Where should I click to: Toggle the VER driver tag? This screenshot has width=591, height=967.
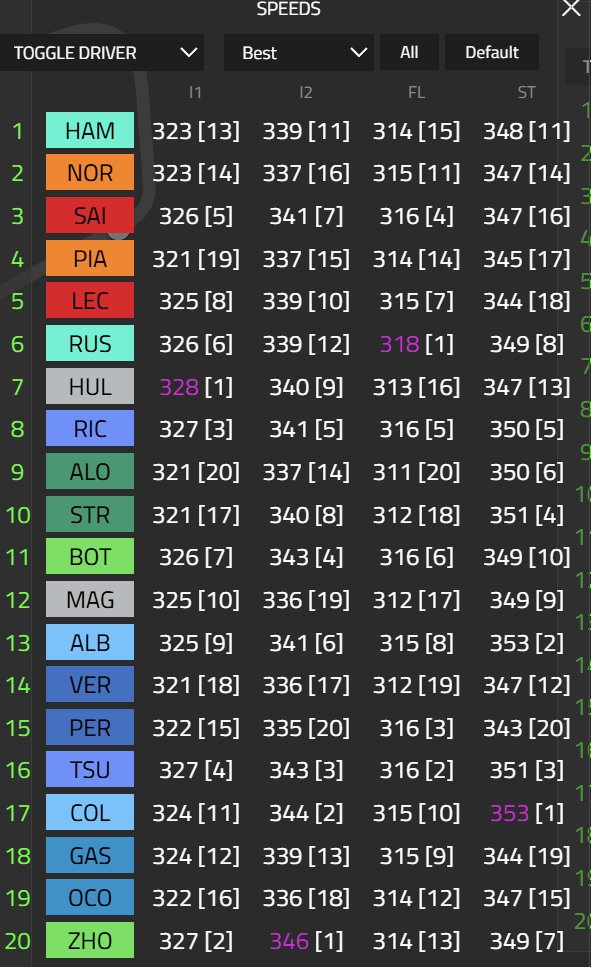[90, 685]
